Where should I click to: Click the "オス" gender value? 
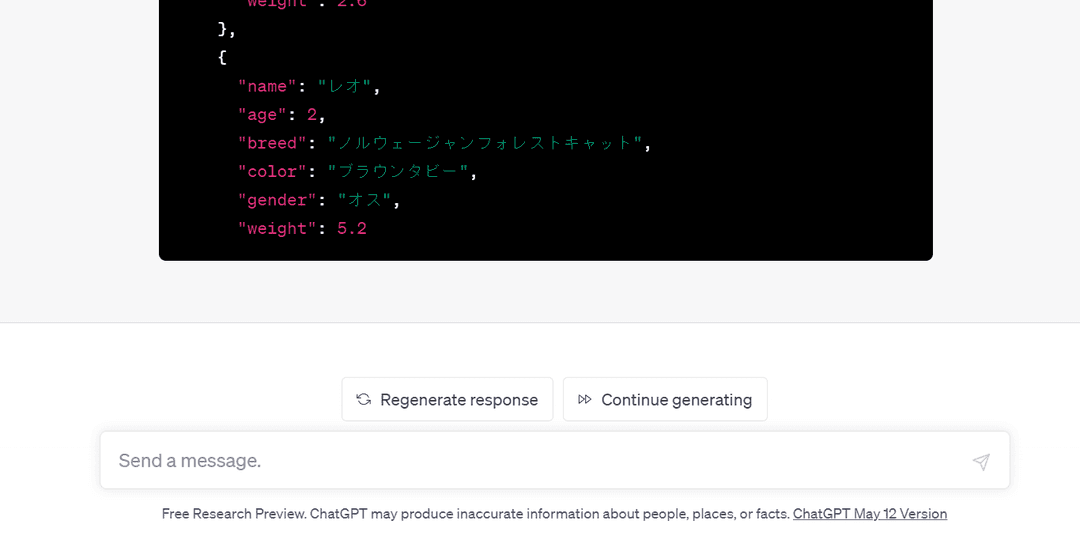(x=365, y=200)
